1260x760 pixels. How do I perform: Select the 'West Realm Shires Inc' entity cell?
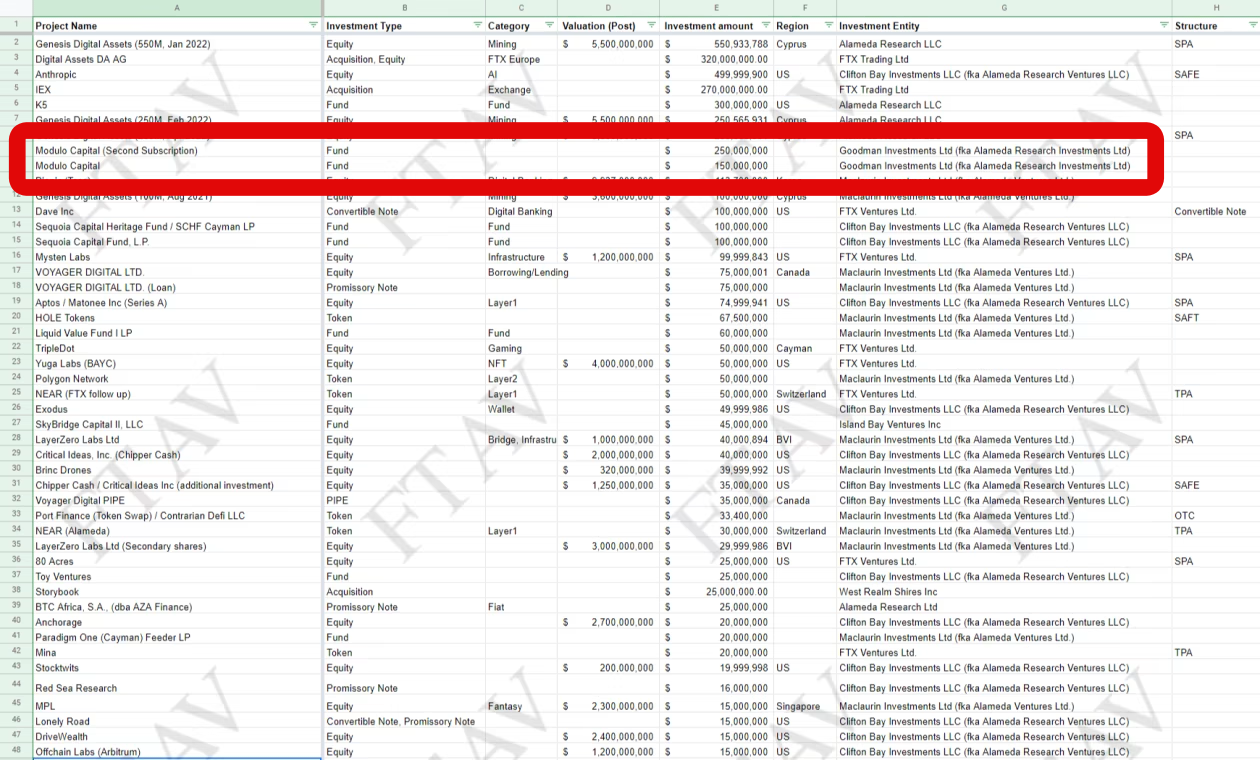click(x=1004, y=592)
